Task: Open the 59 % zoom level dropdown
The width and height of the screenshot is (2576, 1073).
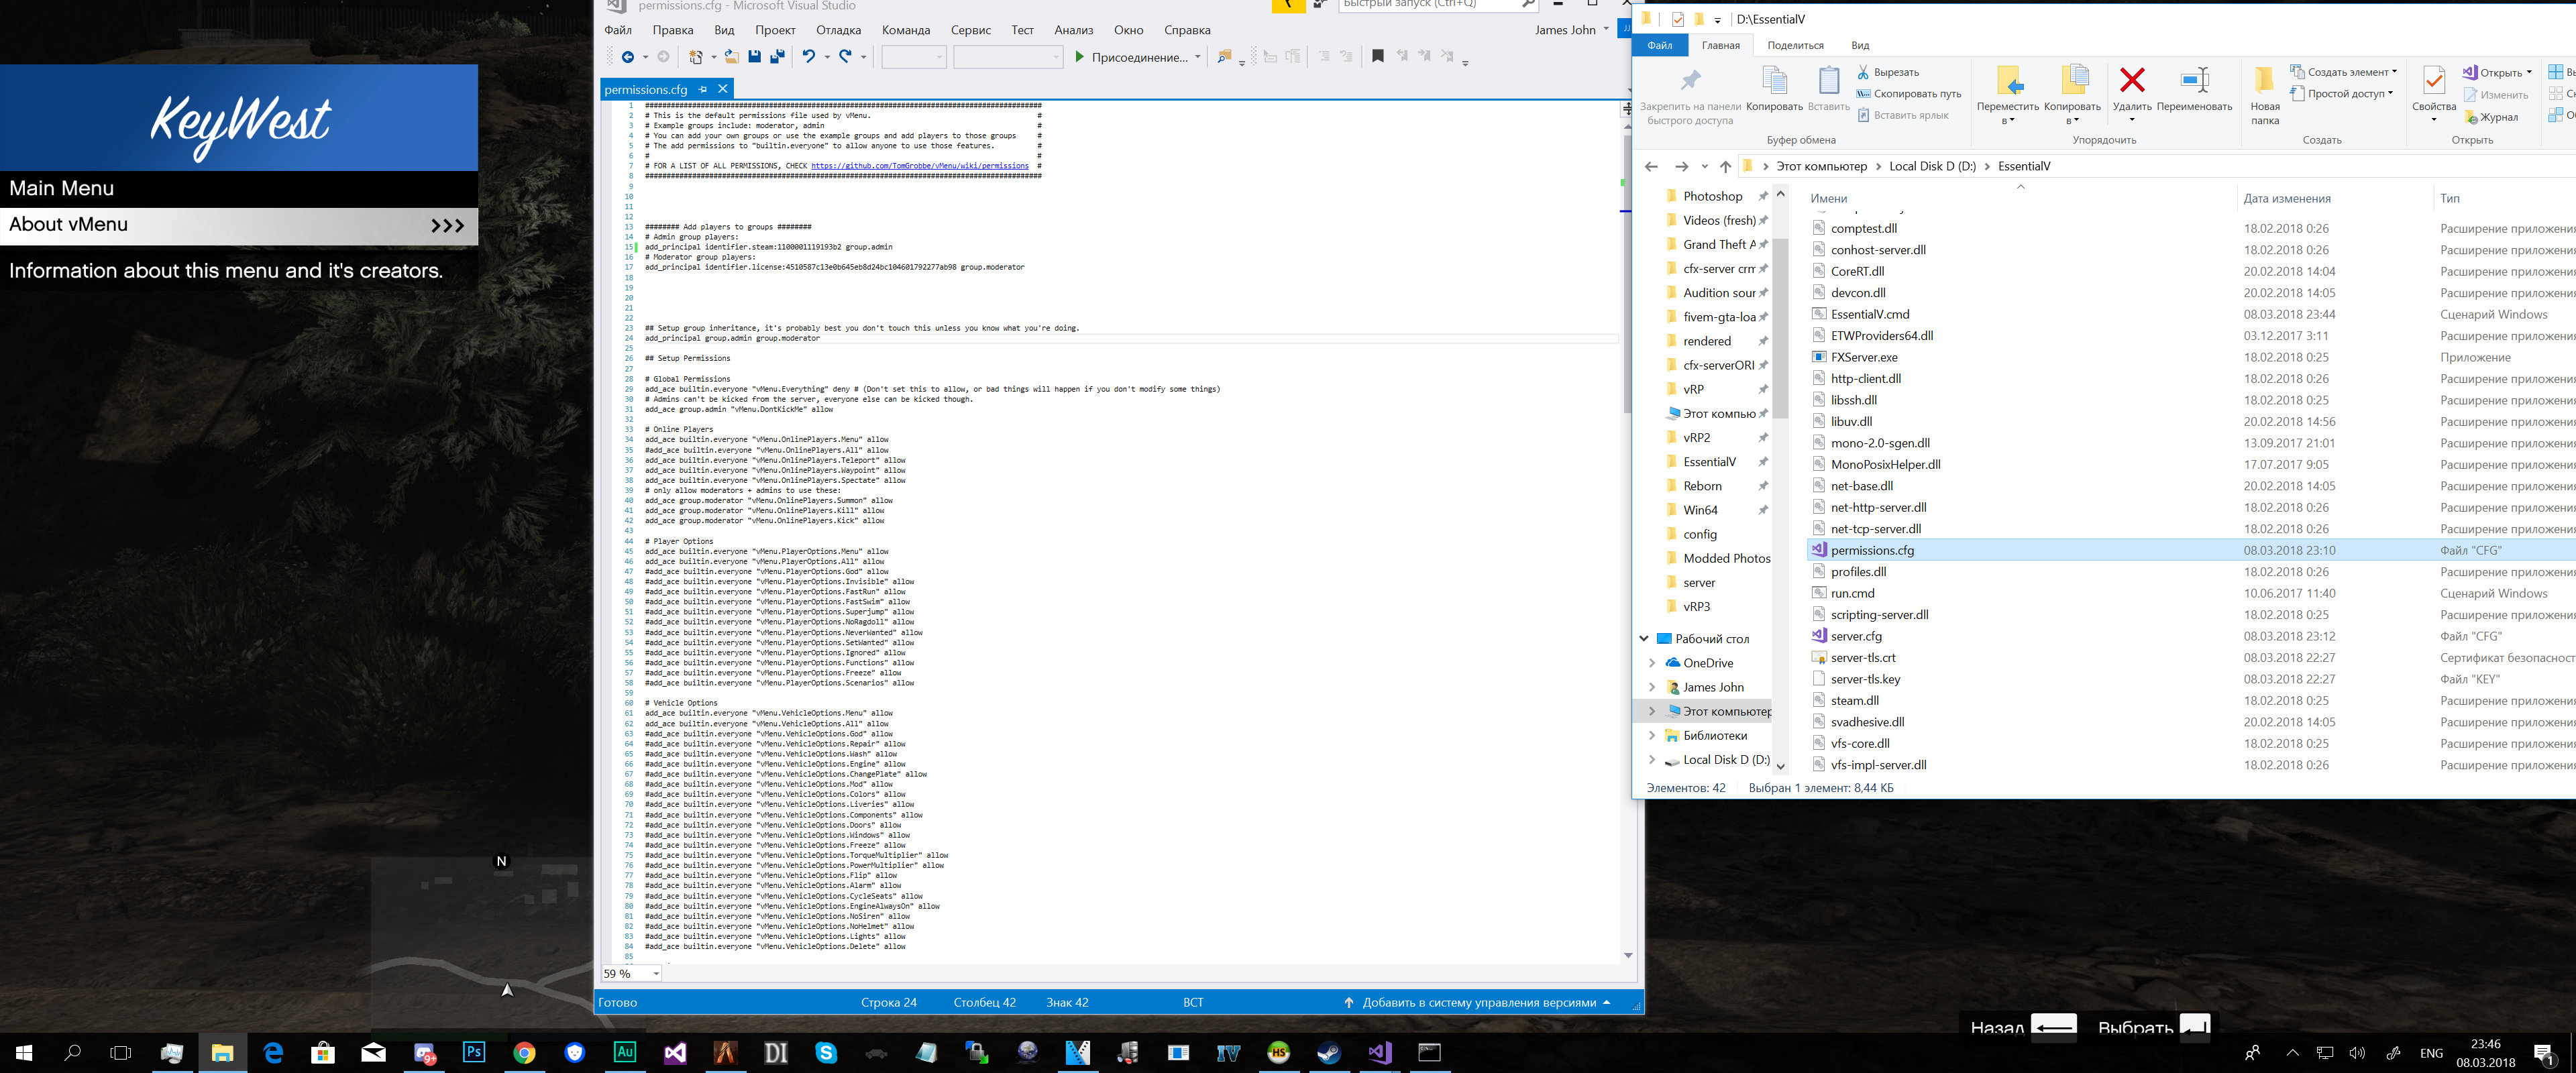Action: [656, 973]
